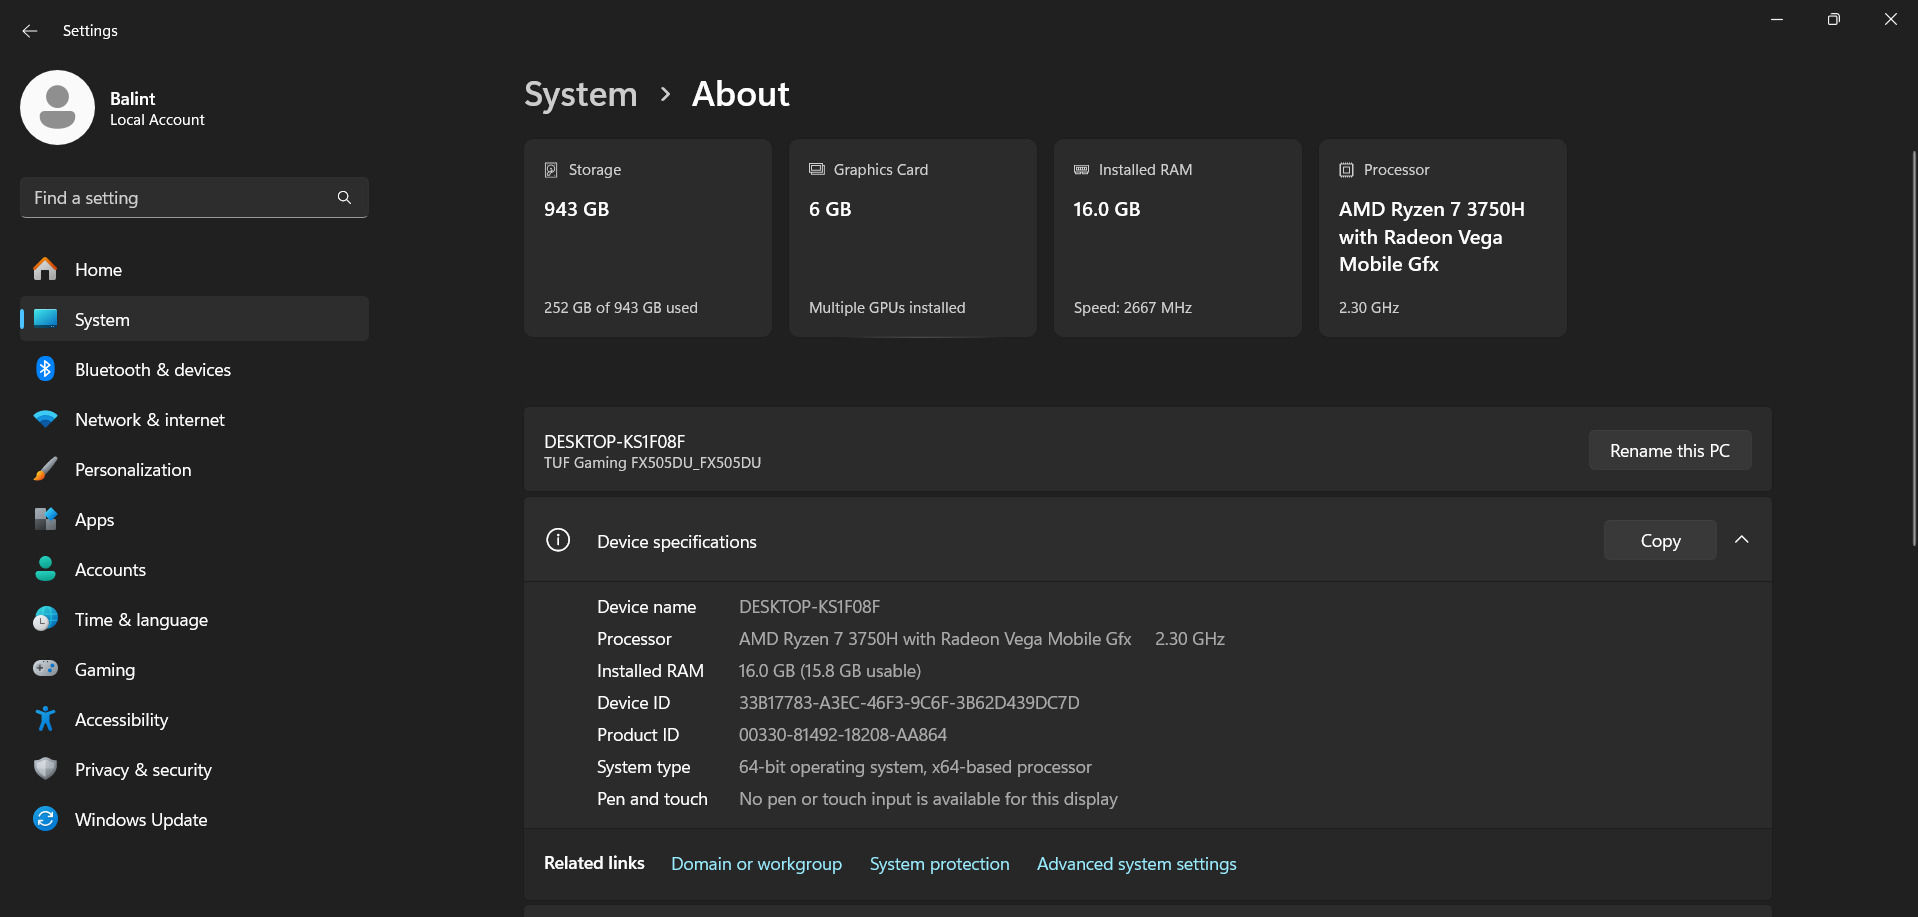Click the System monitor icon
The width and height of the screenshot is (1918, 917).
pos(45,319)
